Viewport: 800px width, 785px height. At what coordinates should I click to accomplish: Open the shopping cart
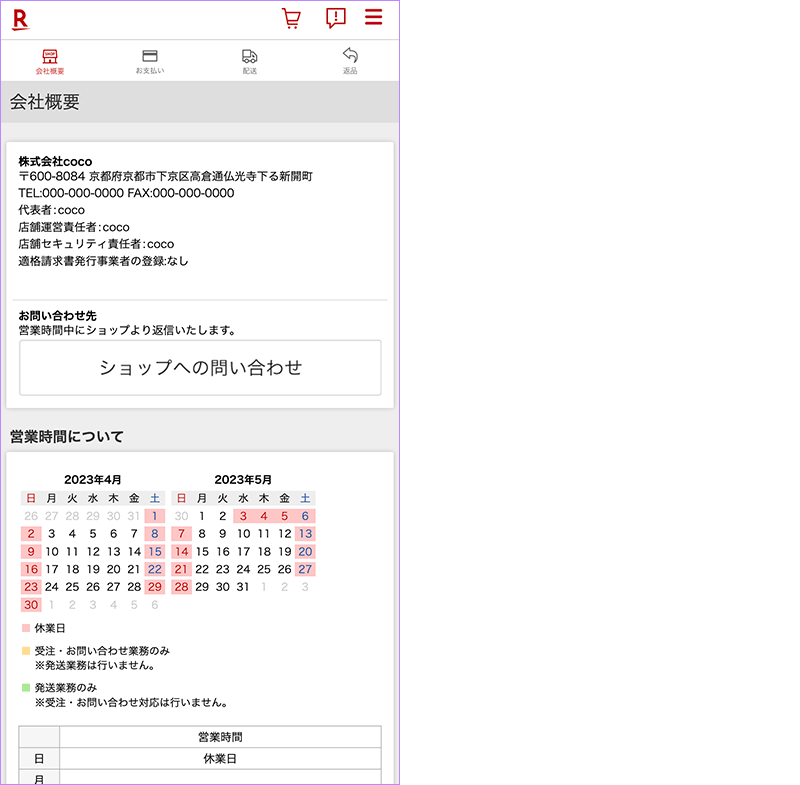[291, 19]
